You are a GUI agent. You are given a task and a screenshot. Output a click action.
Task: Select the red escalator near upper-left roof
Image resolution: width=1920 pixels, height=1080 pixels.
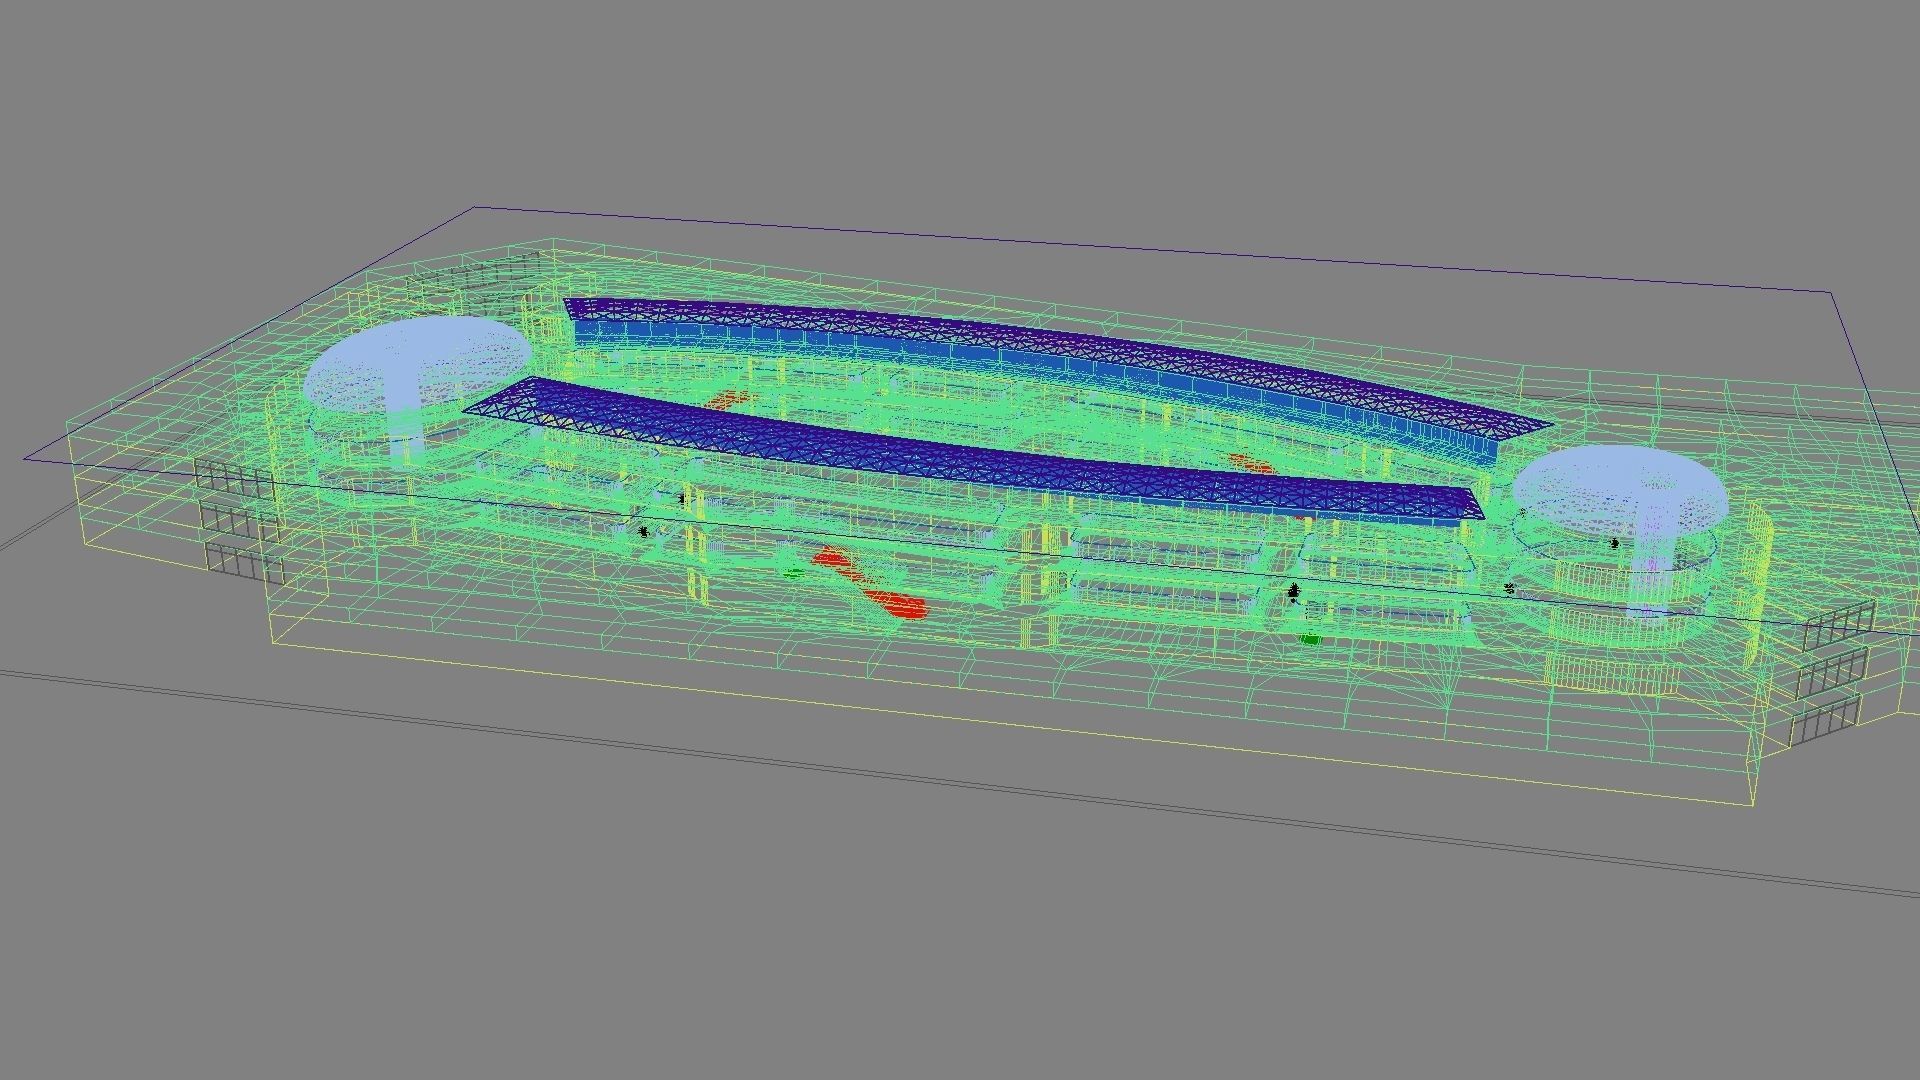[728, 400]
